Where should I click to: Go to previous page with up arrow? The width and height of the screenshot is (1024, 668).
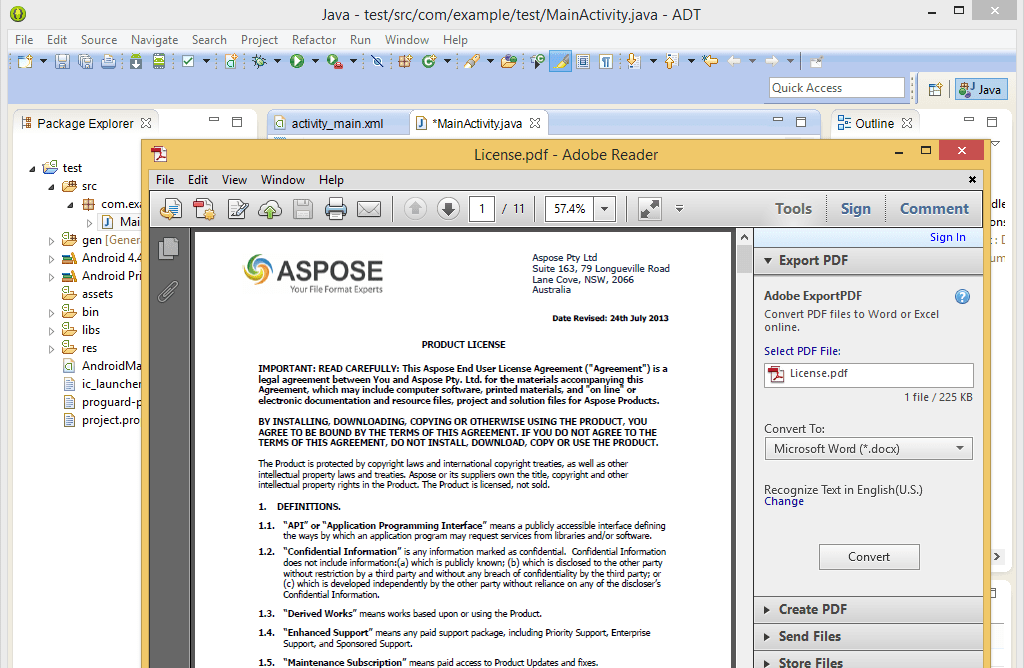coord(415,209)
